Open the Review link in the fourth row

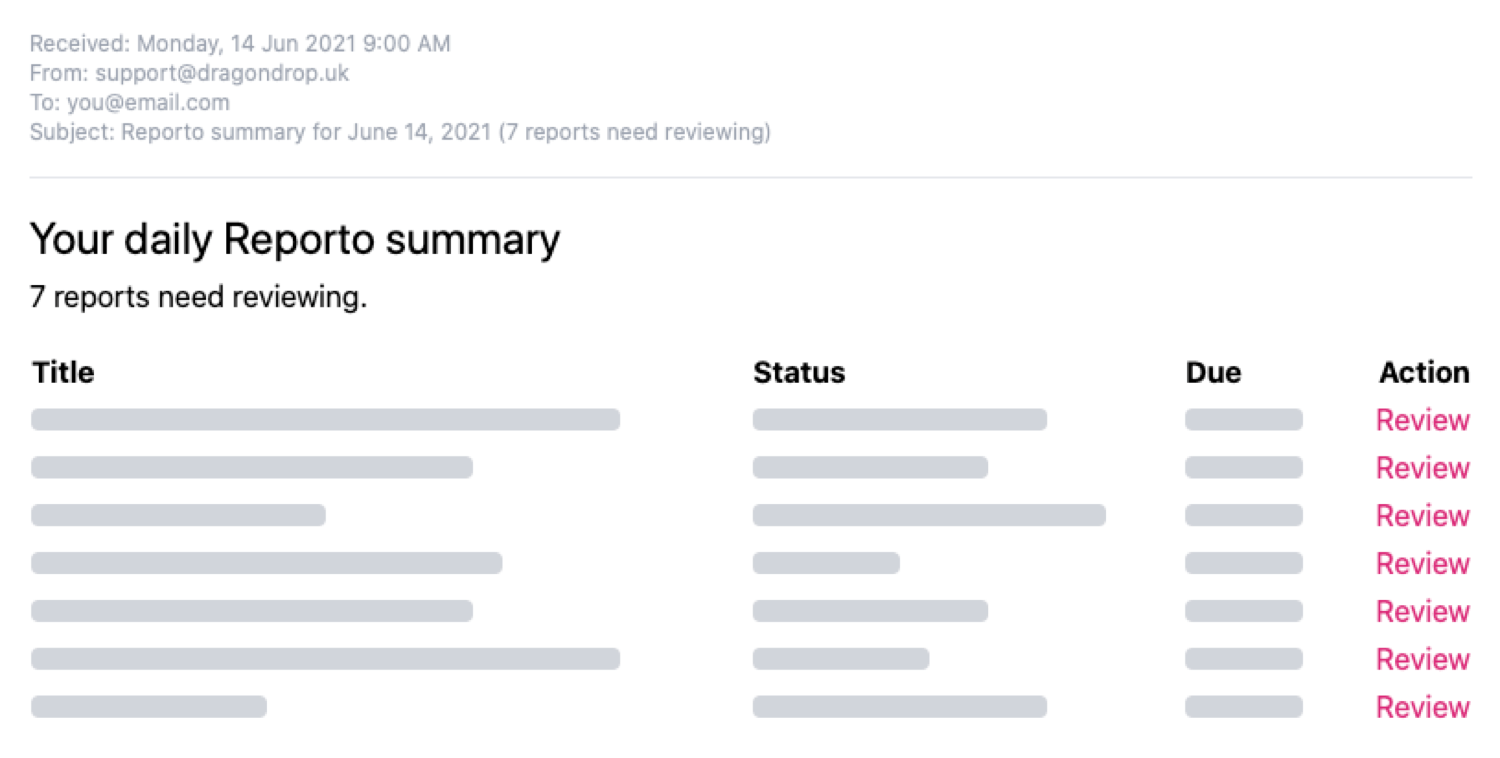(1423, 564)
